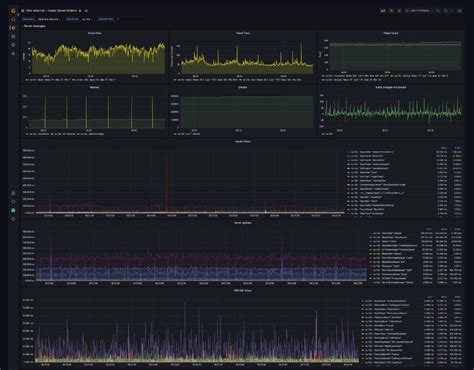Open the Search icon in the sidebar
This screenshot has height=370, width=474.
(x=13, y=19)
